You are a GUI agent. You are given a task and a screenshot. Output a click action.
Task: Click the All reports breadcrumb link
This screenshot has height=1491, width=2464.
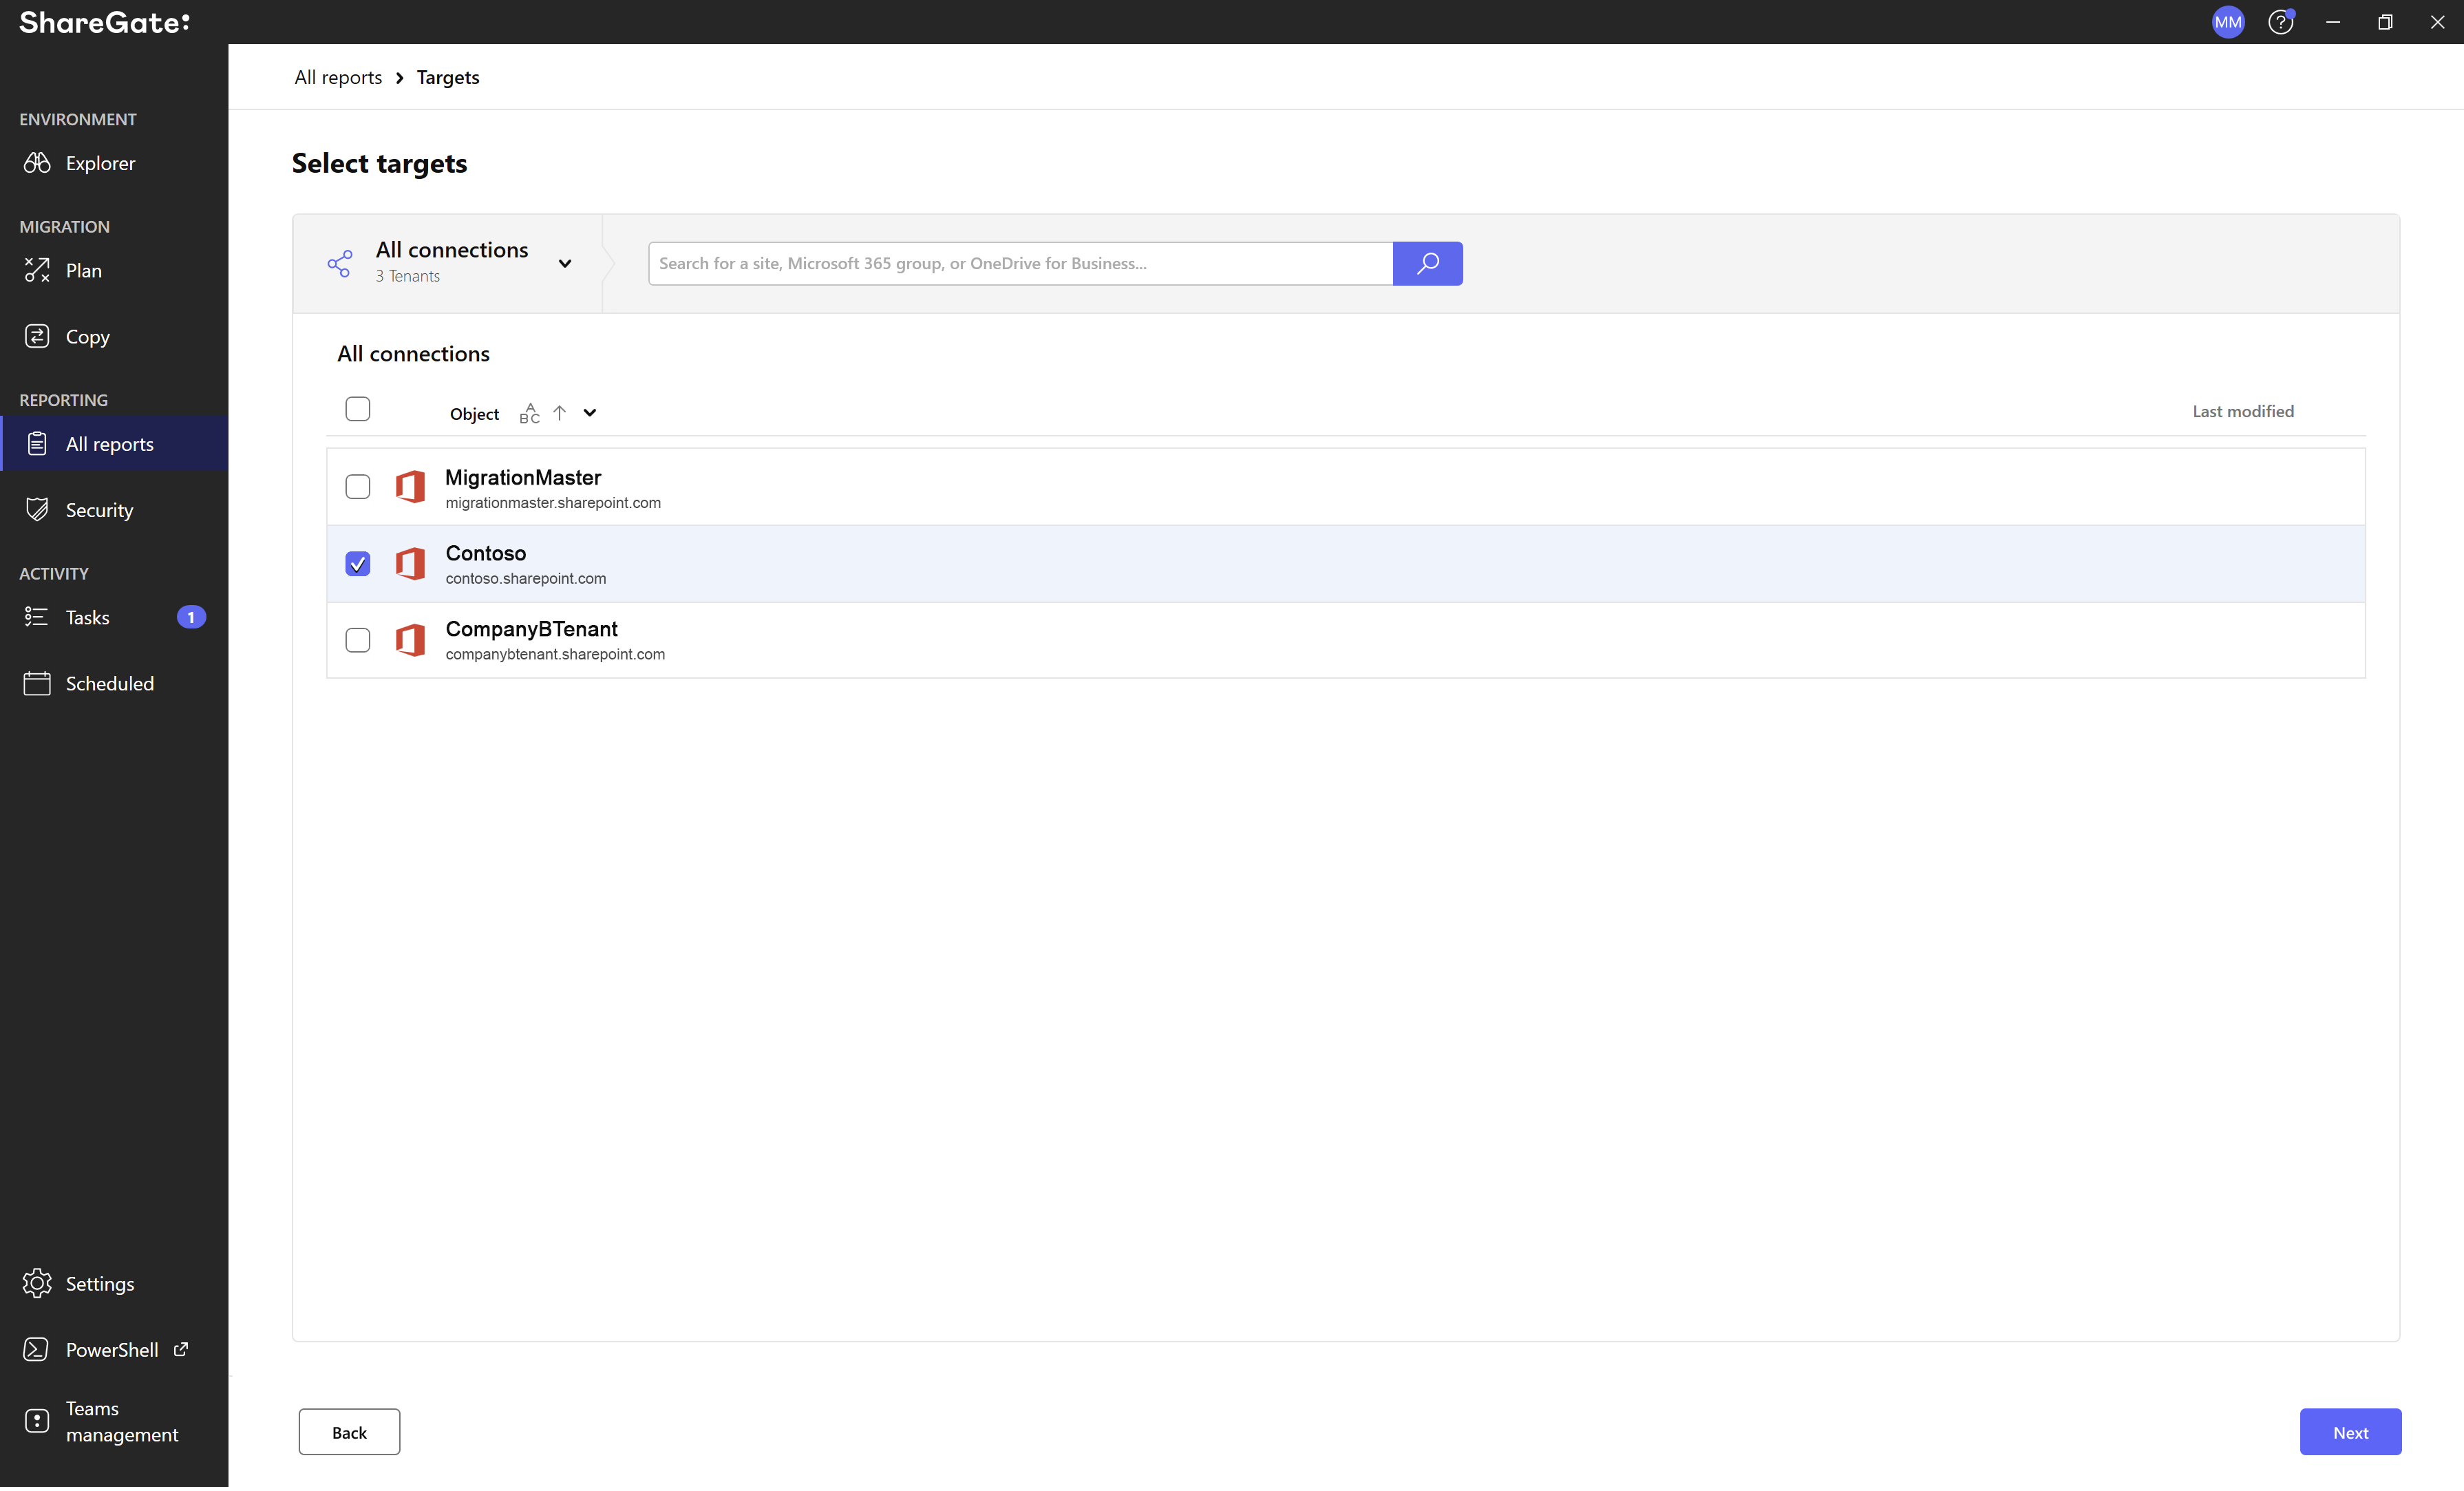coord(338,77)
